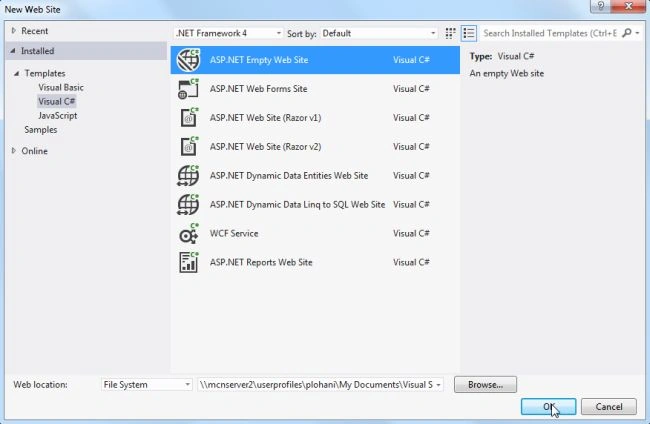Select ASP.NET Web Site (Razor v2) text
This screenshot has height=424, width=650.
265,147
